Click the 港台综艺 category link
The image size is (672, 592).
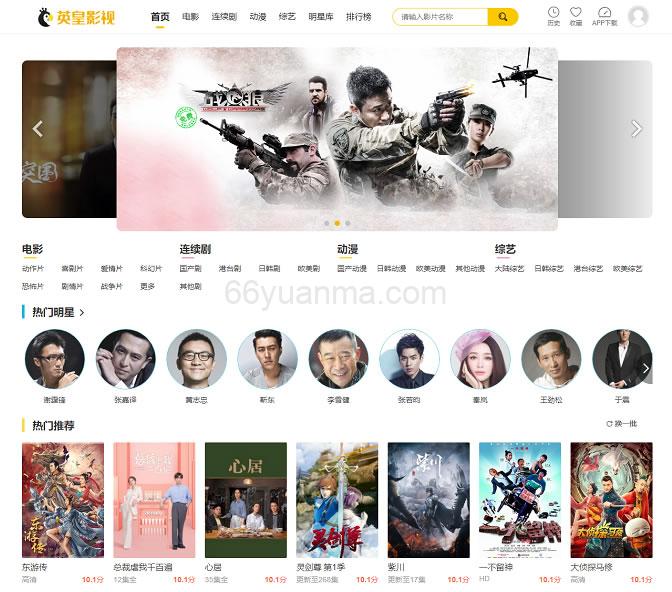coord(588,269)
